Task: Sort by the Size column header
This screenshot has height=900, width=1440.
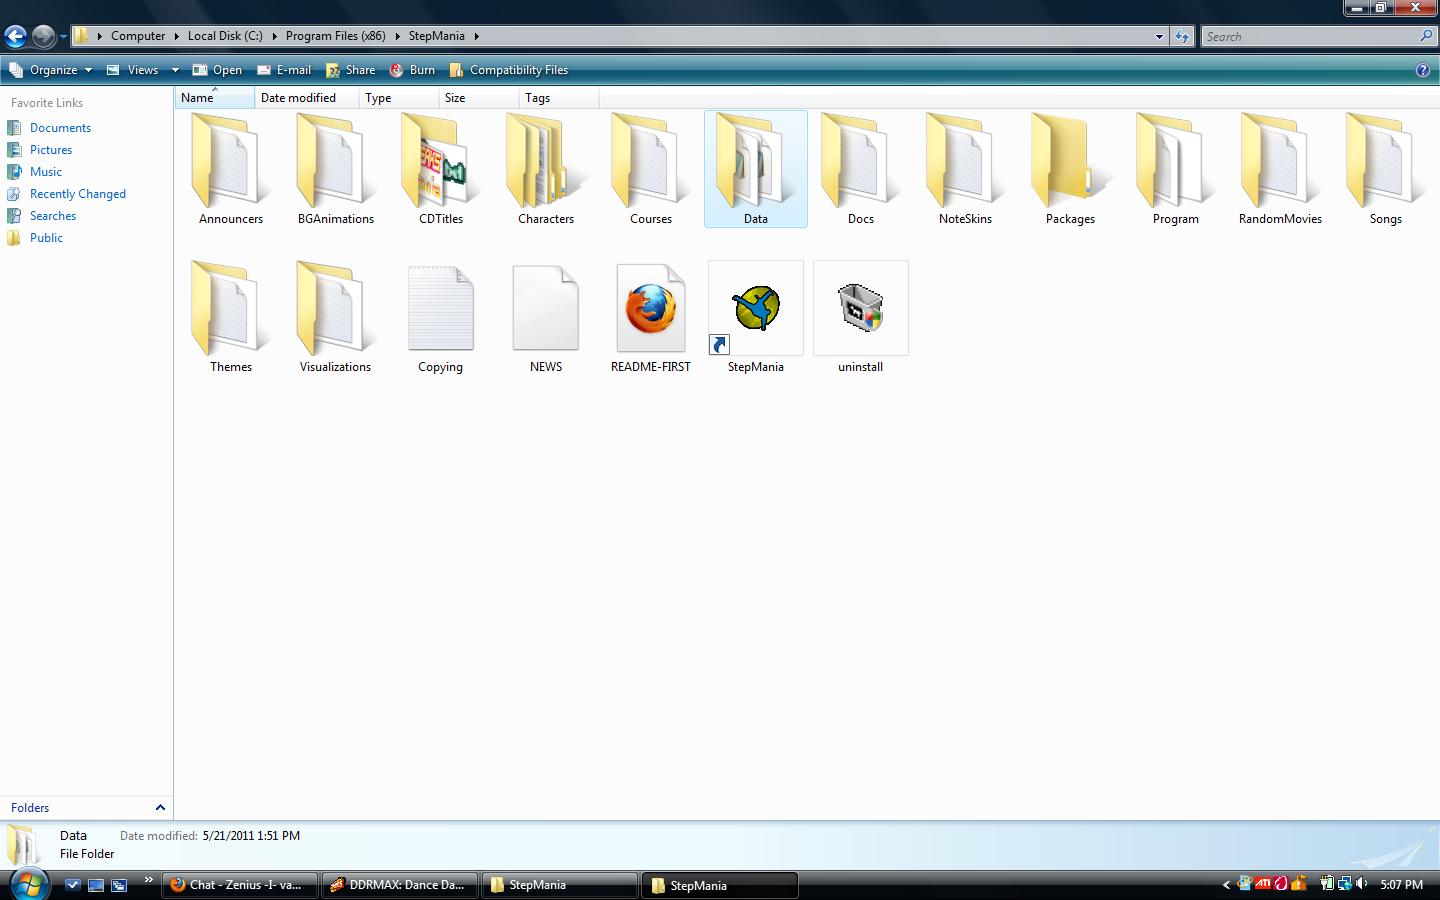Action: coord(479,97)
